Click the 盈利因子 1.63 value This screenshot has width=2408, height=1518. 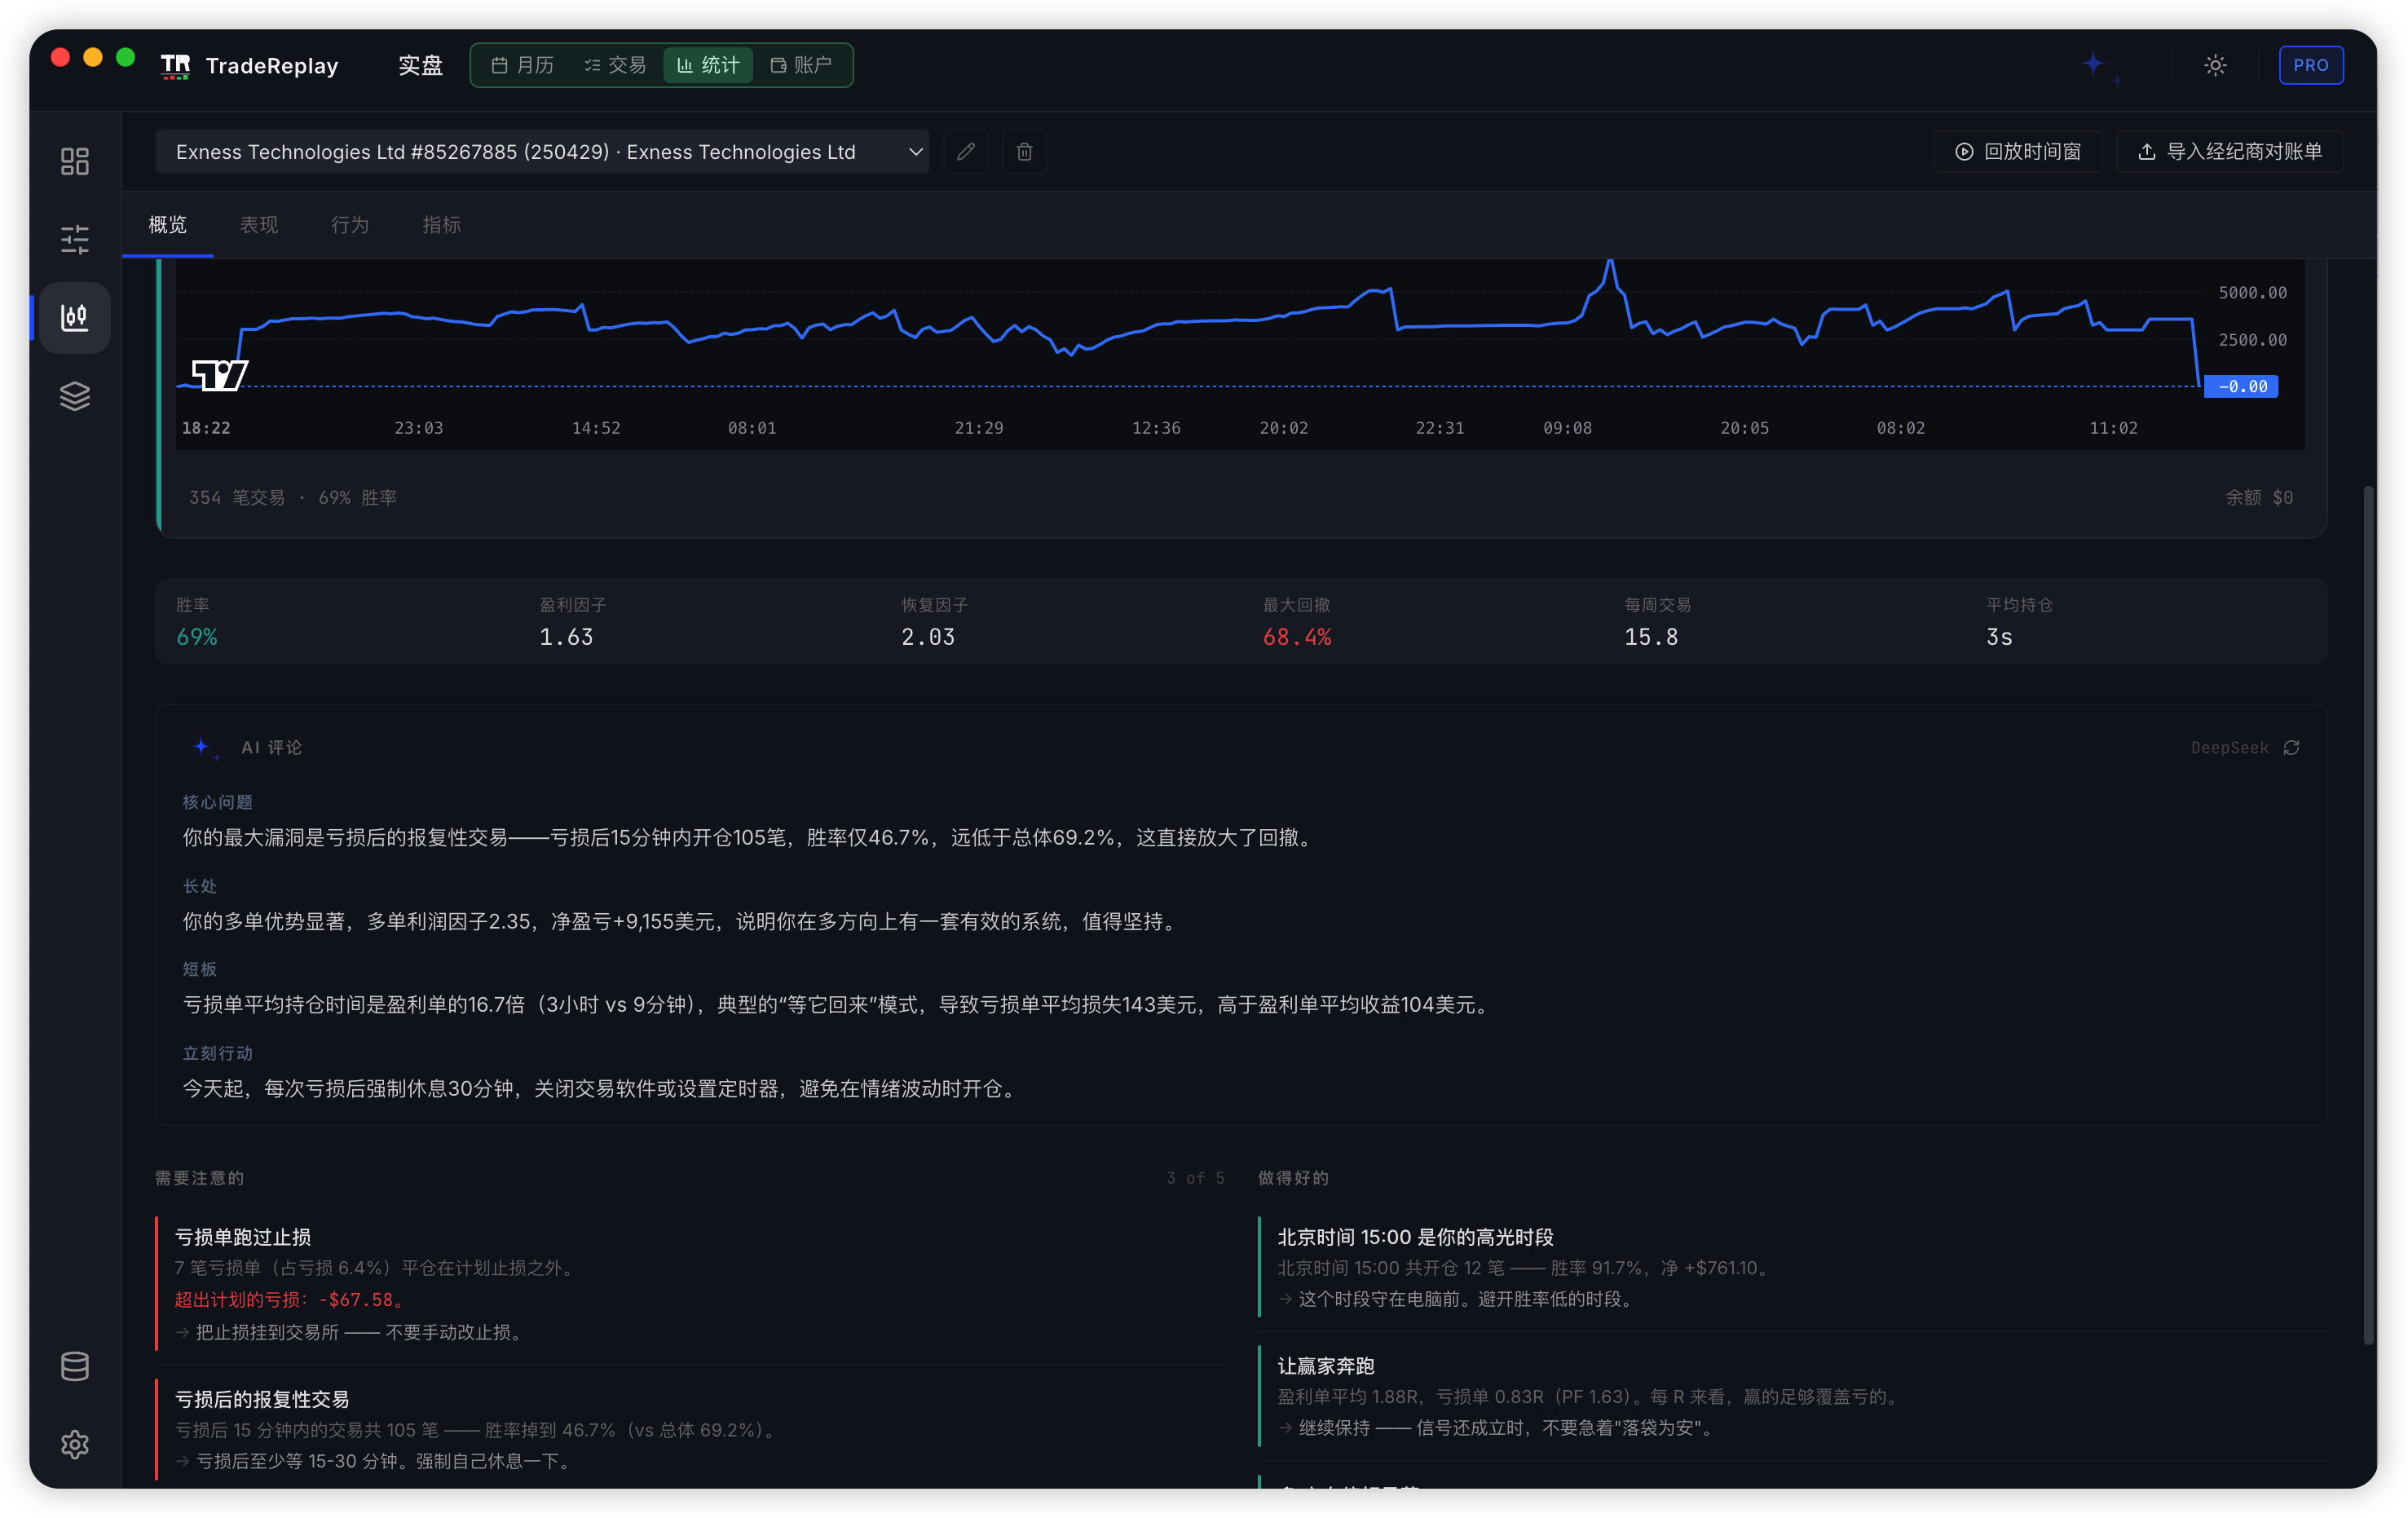click(x=566, y=637)
